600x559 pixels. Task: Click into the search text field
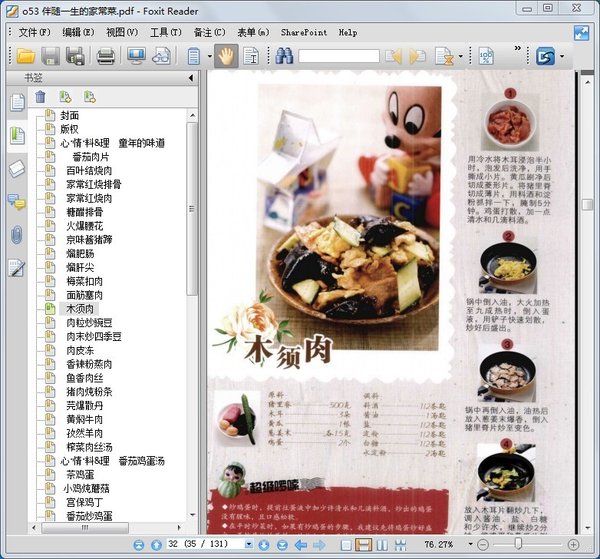tap(339, 56)
